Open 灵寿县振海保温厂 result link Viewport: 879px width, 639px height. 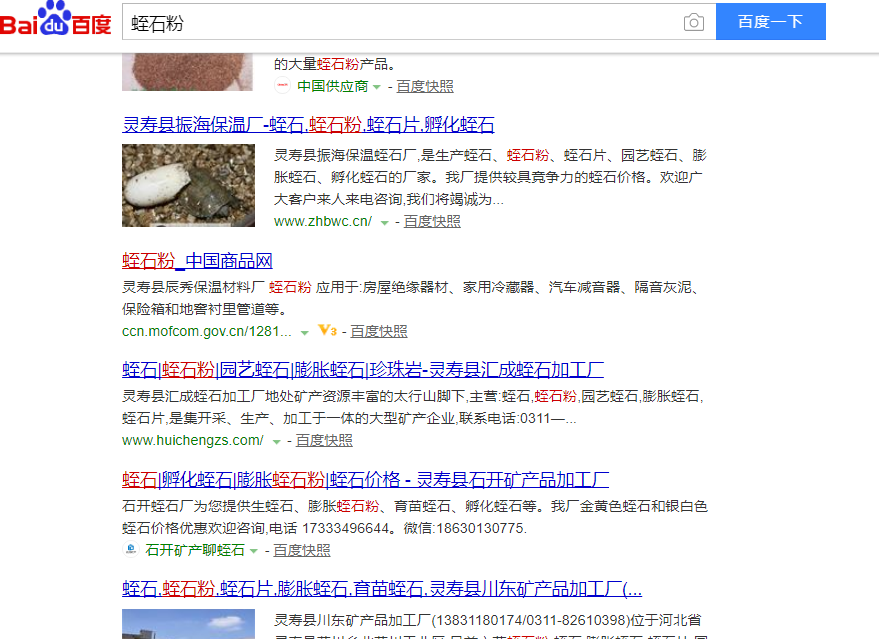(308, 124)
